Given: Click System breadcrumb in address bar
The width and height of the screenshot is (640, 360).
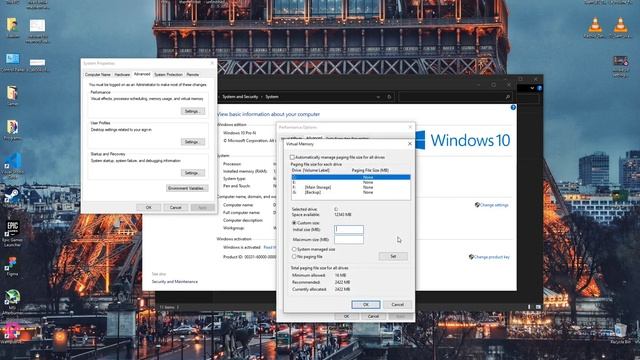Looking at the screenshot, I should point(272,97).
